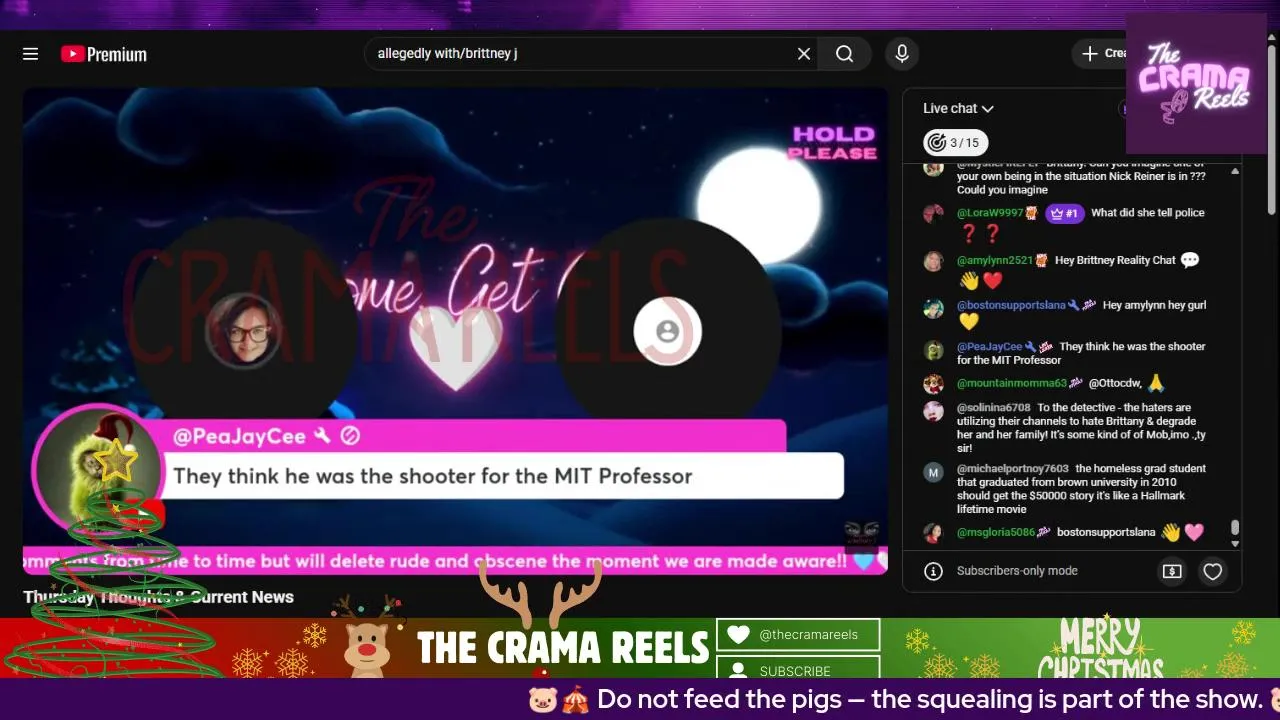Click the #1 crown badge
Viewport: 1280px width, 720px height.
click(x=1063, y=213)
